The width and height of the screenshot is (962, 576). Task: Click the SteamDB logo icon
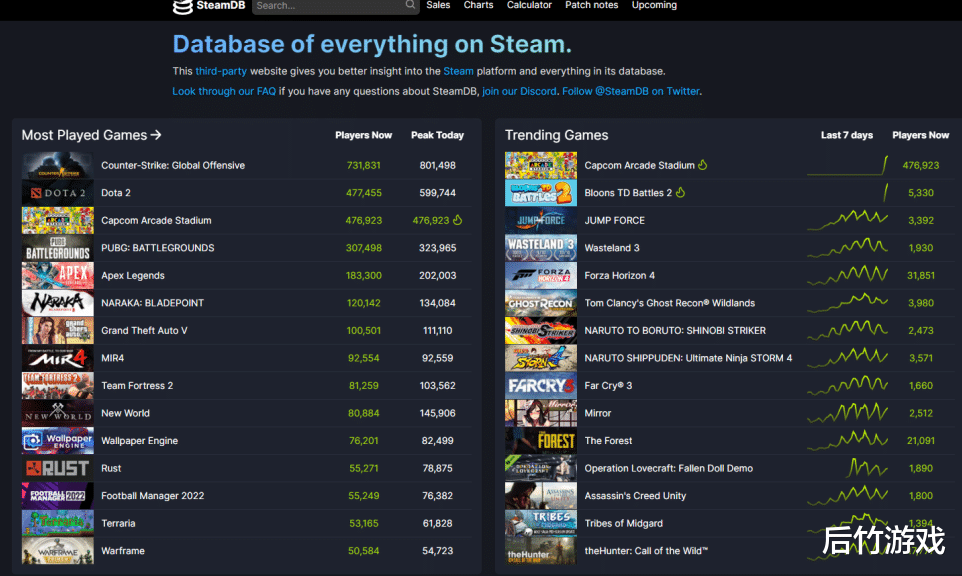(x=182, y=7)
